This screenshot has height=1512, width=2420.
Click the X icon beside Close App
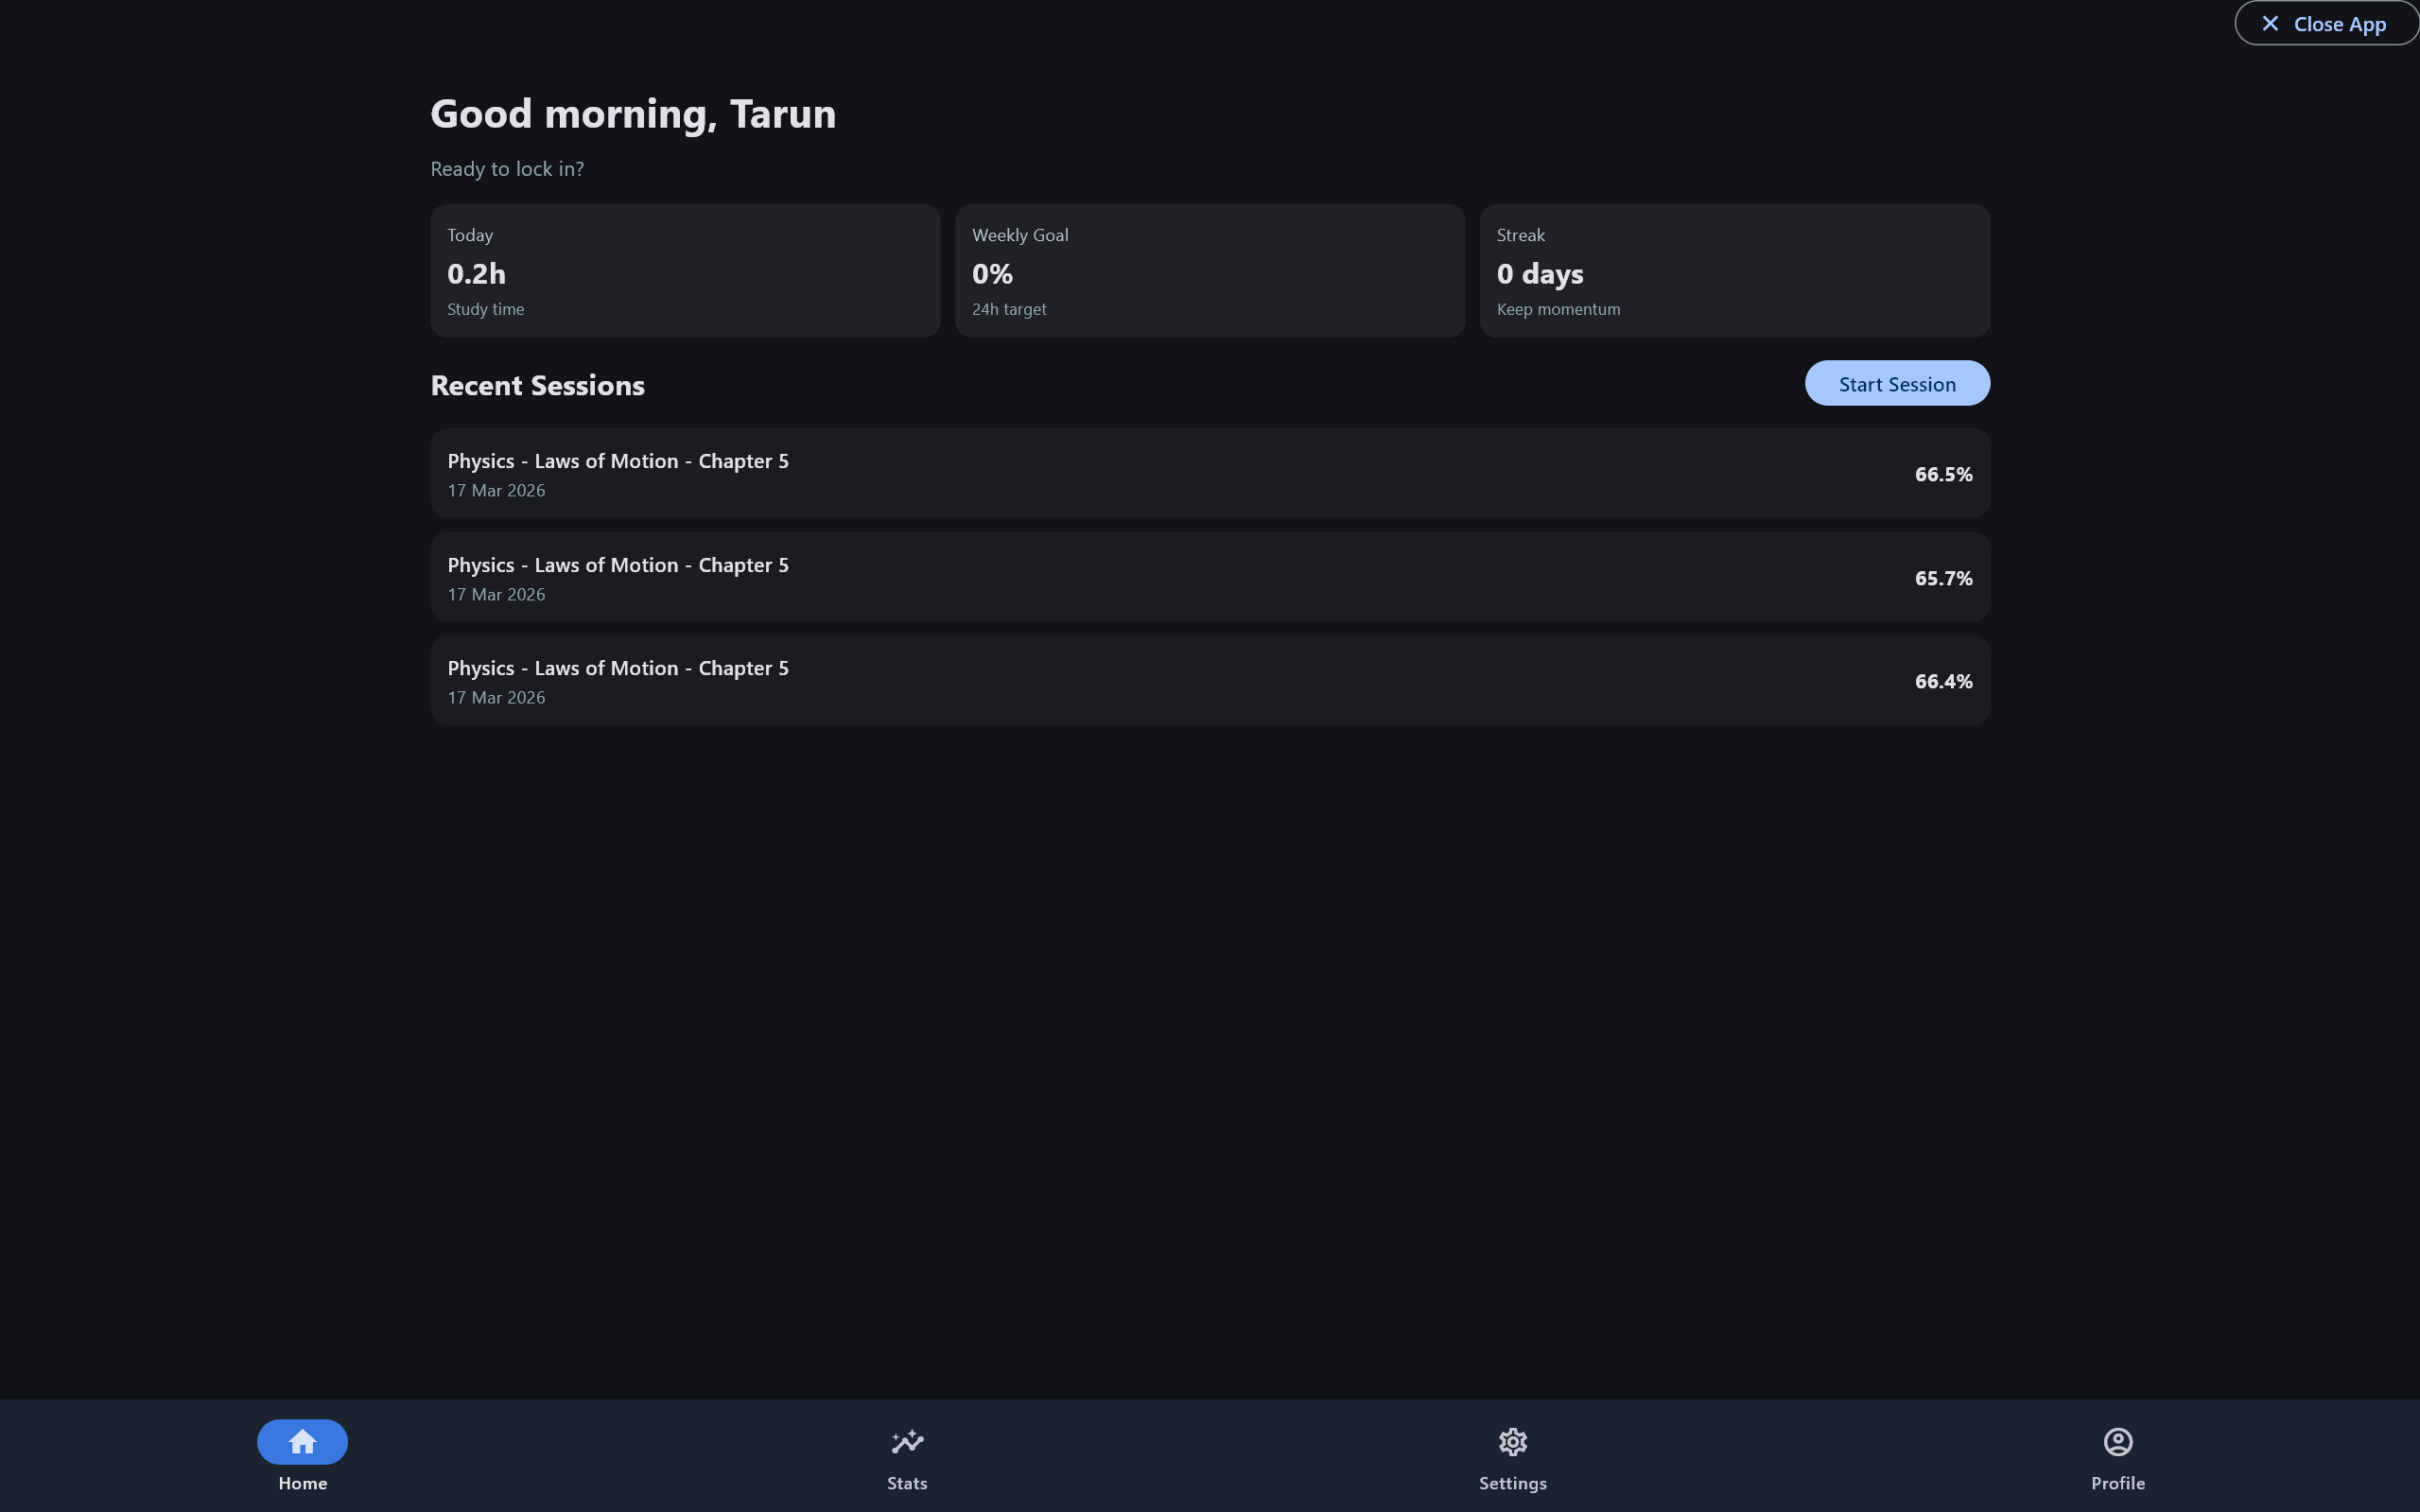2270,23
